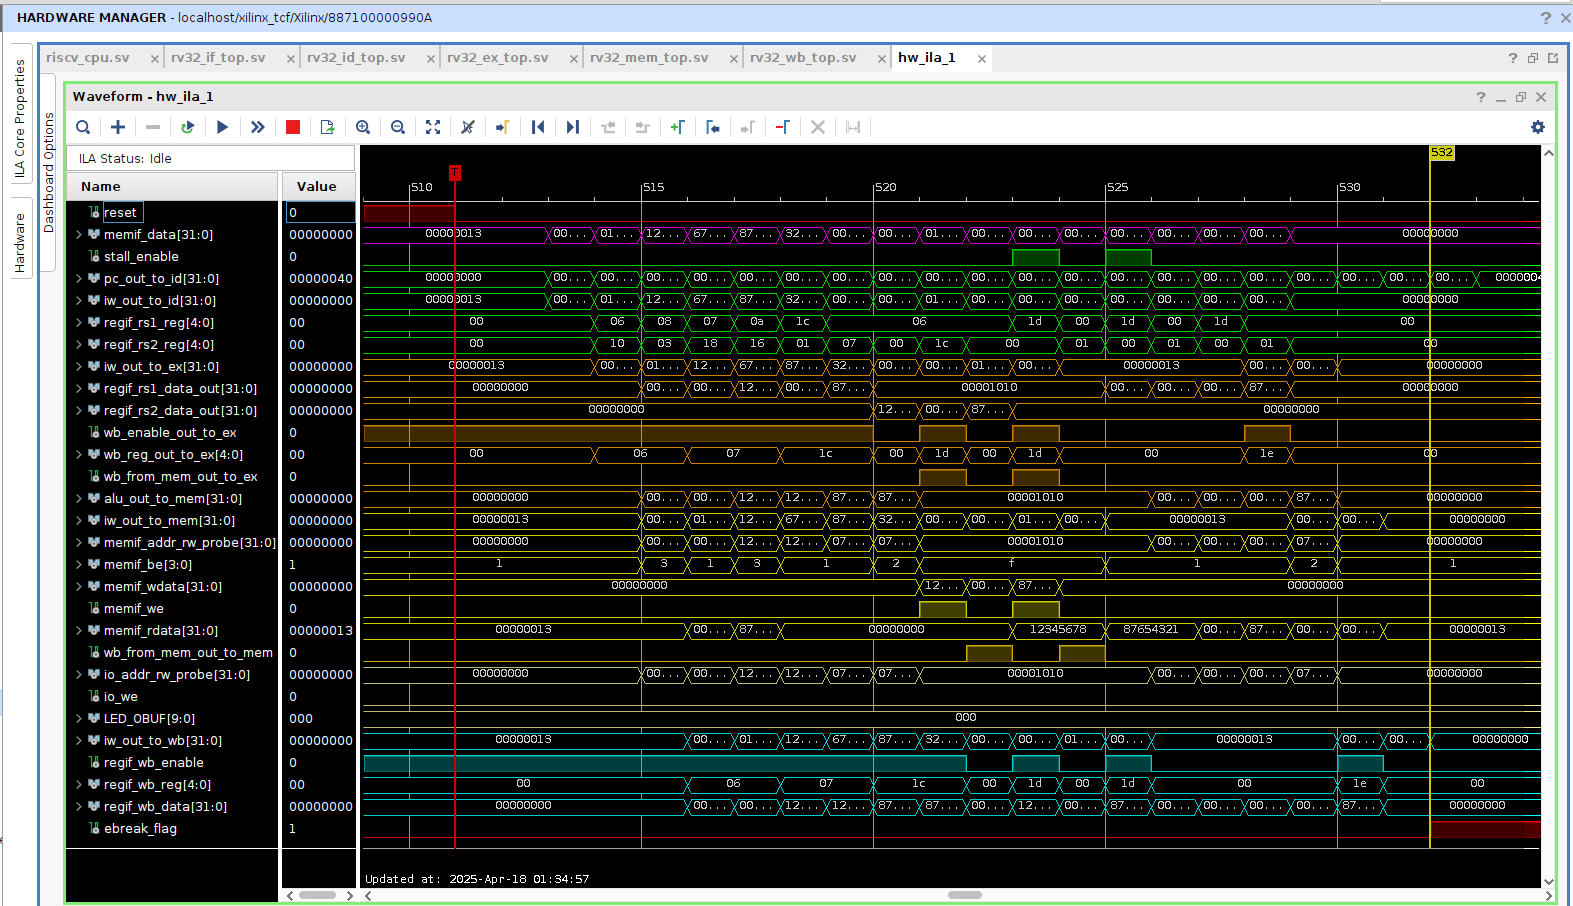Switch to rv32_ex_top.sv tab
The image size is (1573, 906).
coord(498,58)
